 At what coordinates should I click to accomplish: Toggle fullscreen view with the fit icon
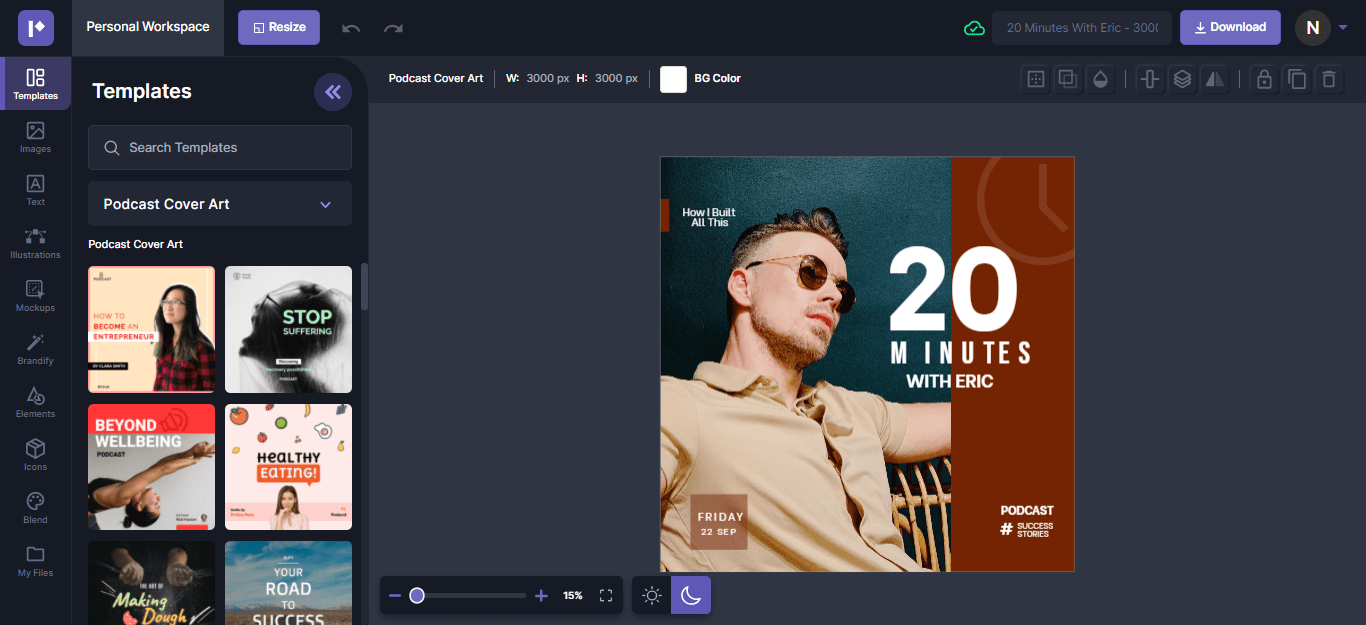click(x=605, y=595)
